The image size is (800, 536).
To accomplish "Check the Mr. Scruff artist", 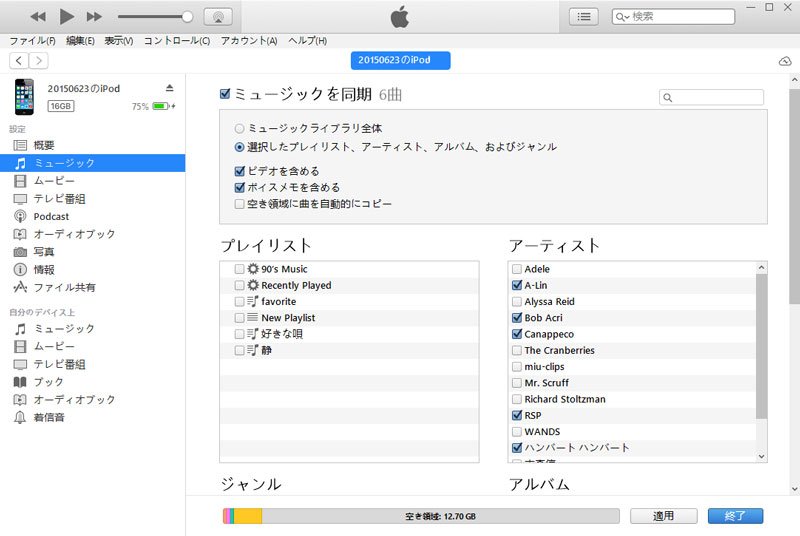I will tap(517, 383).
